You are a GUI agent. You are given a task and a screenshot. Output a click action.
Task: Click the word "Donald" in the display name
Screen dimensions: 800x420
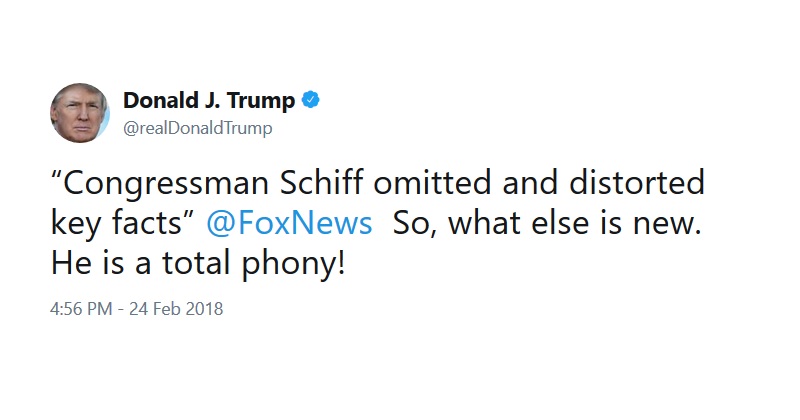[160, 100]
